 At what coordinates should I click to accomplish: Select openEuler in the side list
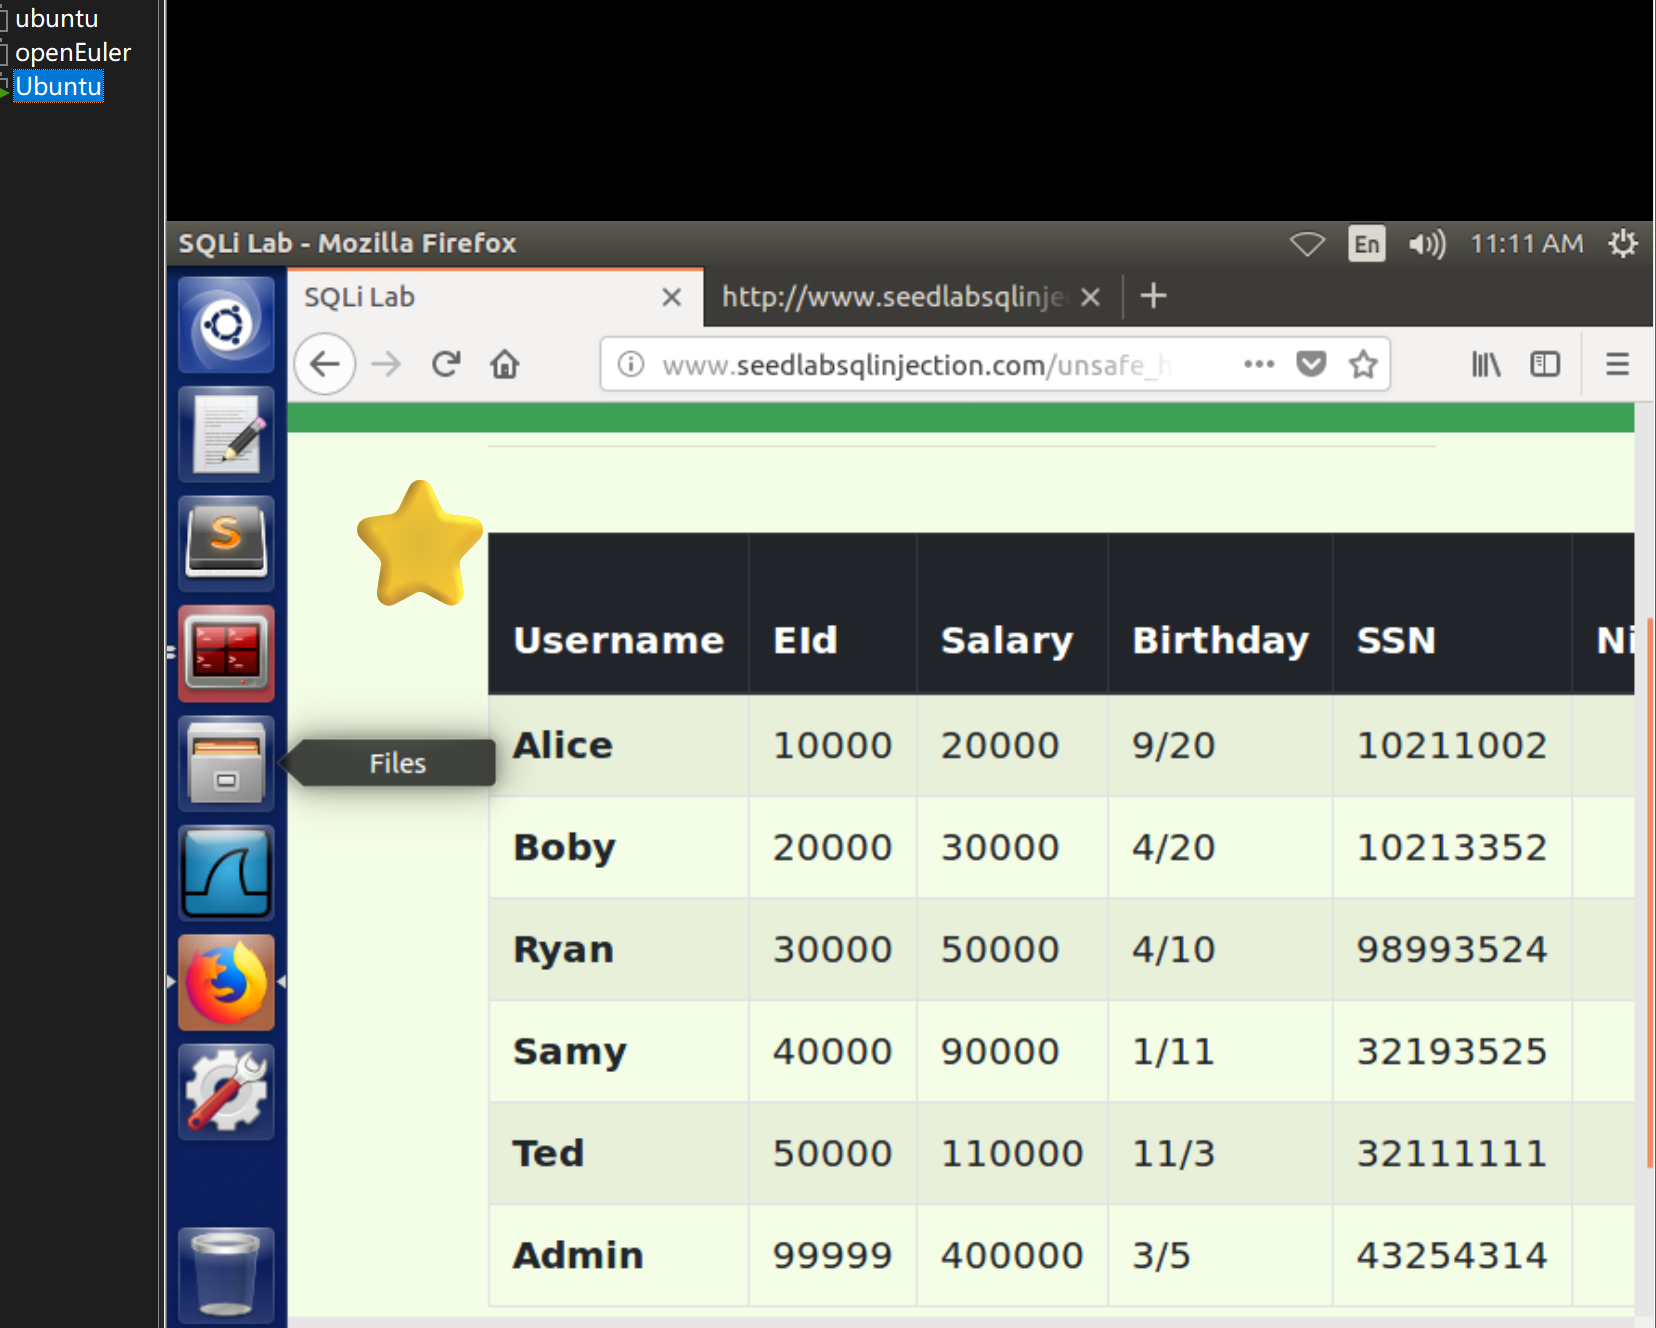(x=72, y=52)
